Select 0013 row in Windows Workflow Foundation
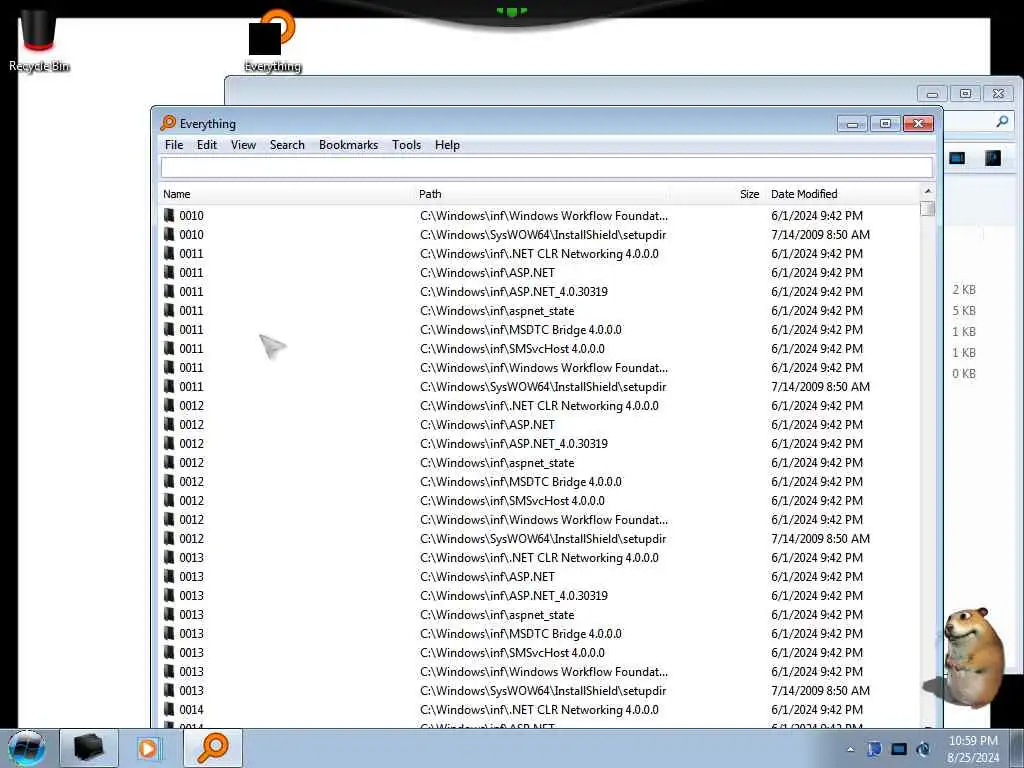The width and height of the screenshot is (1024, 768). click(x=539, y=671)
